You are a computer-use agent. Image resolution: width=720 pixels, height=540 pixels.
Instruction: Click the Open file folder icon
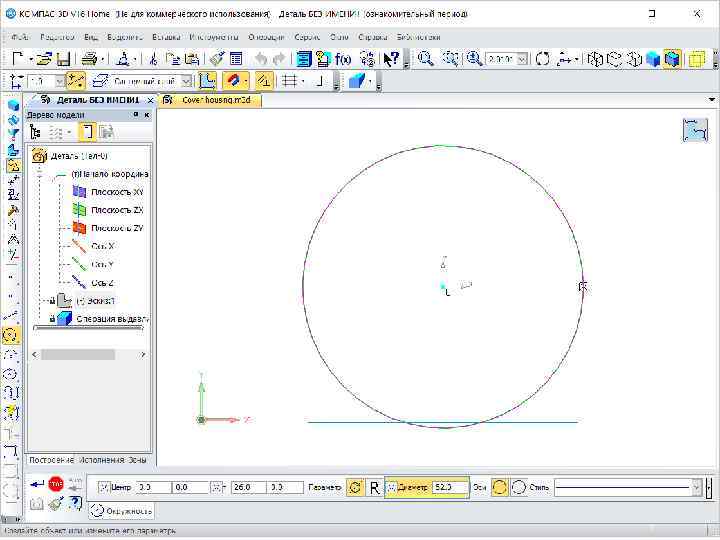pos(44,59)
